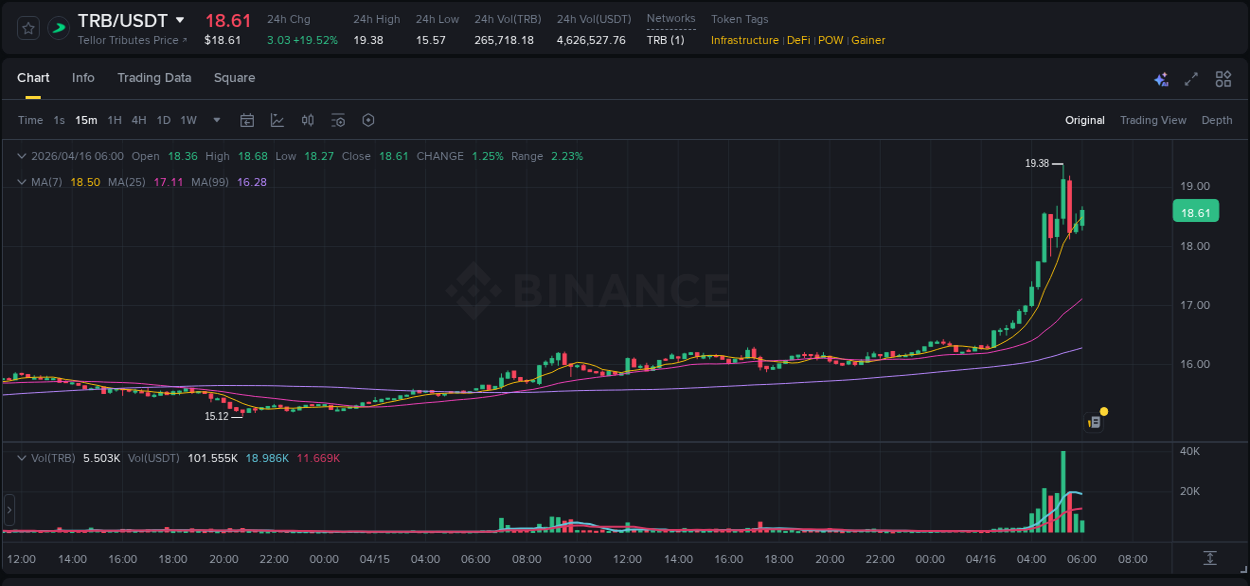Screen dimensions: 1250x586
Task: Underline Networks by toggling TRB (1)
Action: (x=666, y=40)
